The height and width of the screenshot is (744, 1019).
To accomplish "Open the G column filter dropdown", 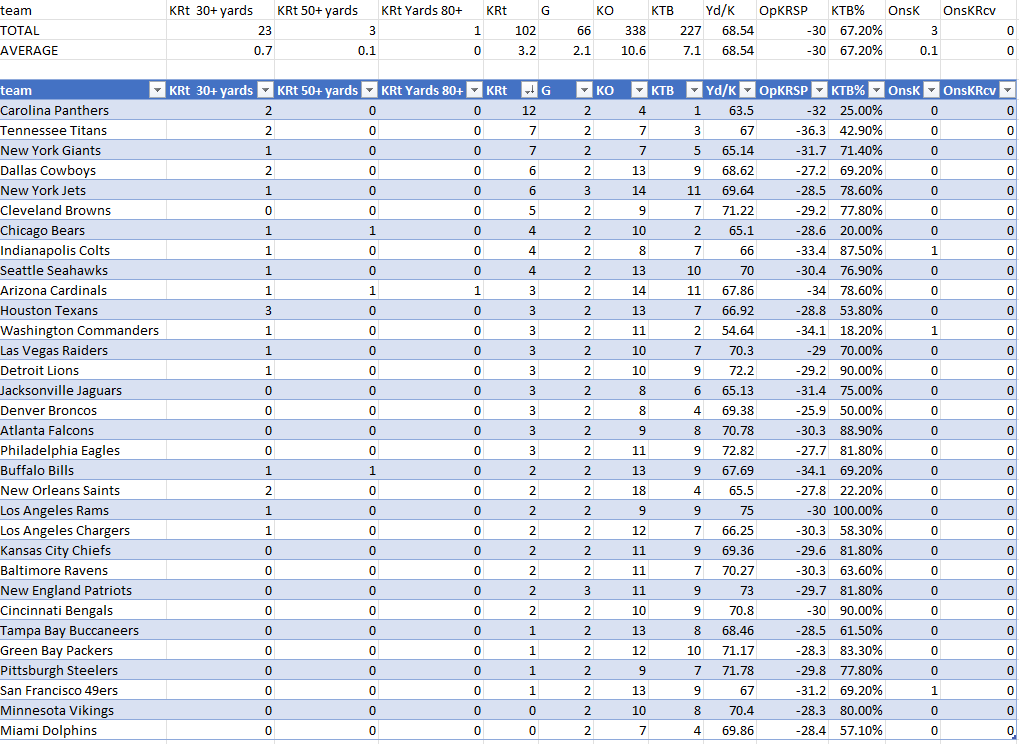I will coord(584,90).
